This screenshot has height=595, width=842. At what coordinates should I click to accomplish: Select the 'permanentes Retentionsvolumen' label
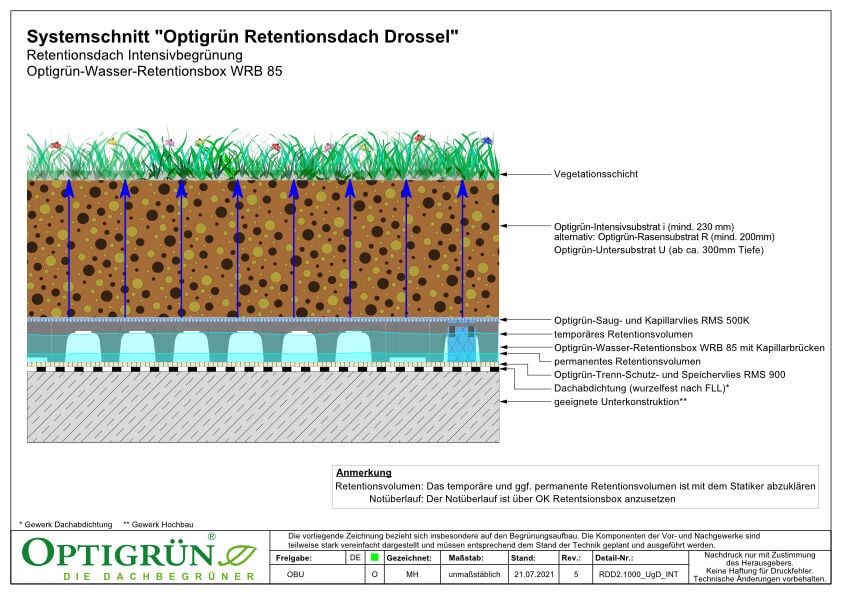627,361
